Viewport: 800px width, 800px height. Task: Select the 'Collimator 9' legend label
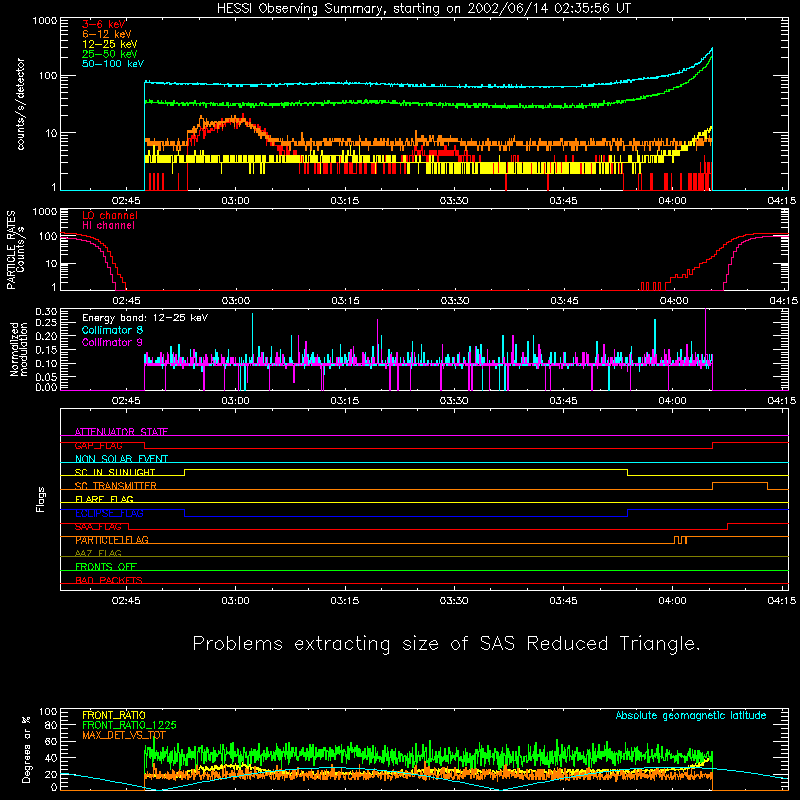pos(112,342)
